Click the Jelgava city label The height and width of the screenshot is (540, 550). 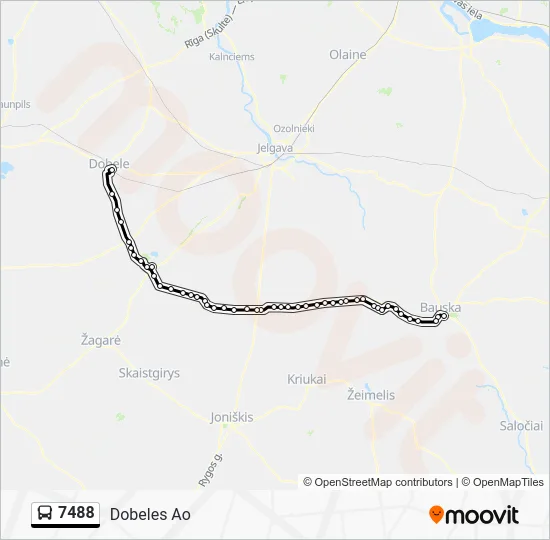point(275,148)
